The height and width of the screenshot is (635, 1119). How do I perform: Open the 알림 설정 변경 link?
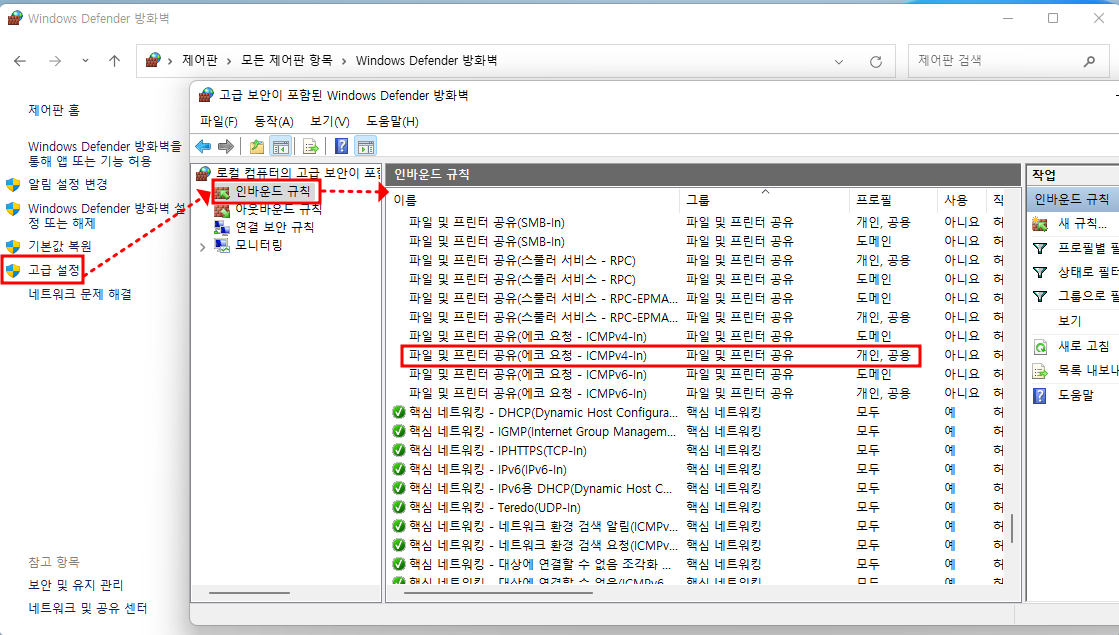click(x=68, y=184)
